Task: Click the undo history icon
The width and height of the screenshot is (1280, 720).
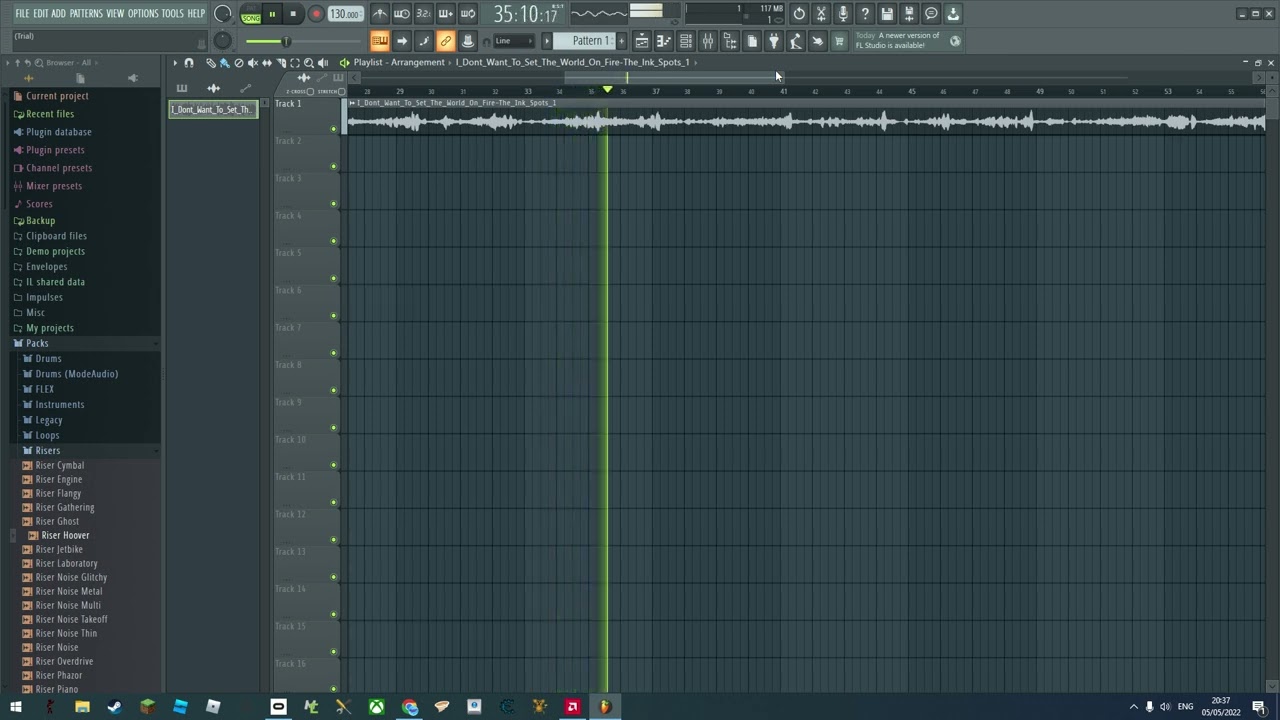Action: pyautogui.click(x=799, y=14)
